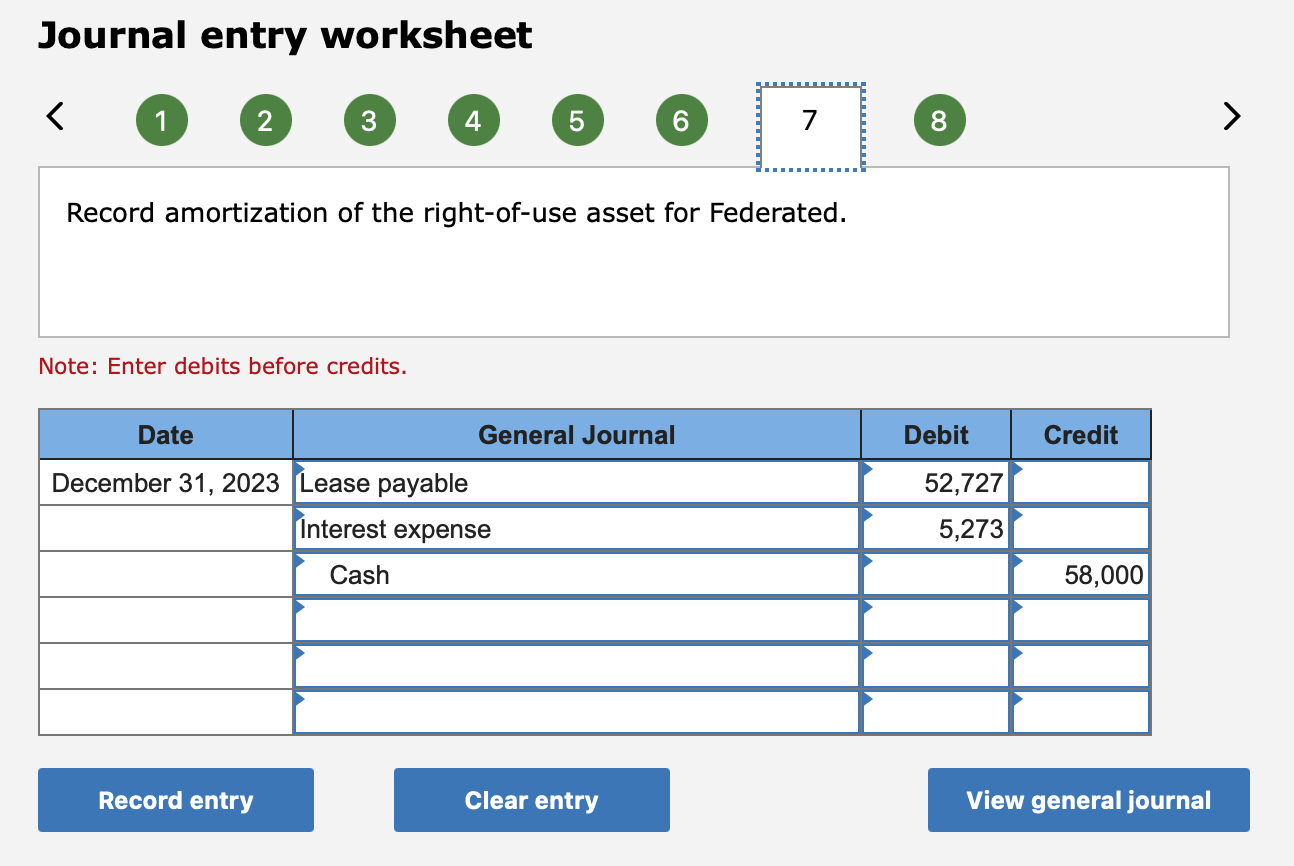Select step 4 circle

click(x=473, y=119)
